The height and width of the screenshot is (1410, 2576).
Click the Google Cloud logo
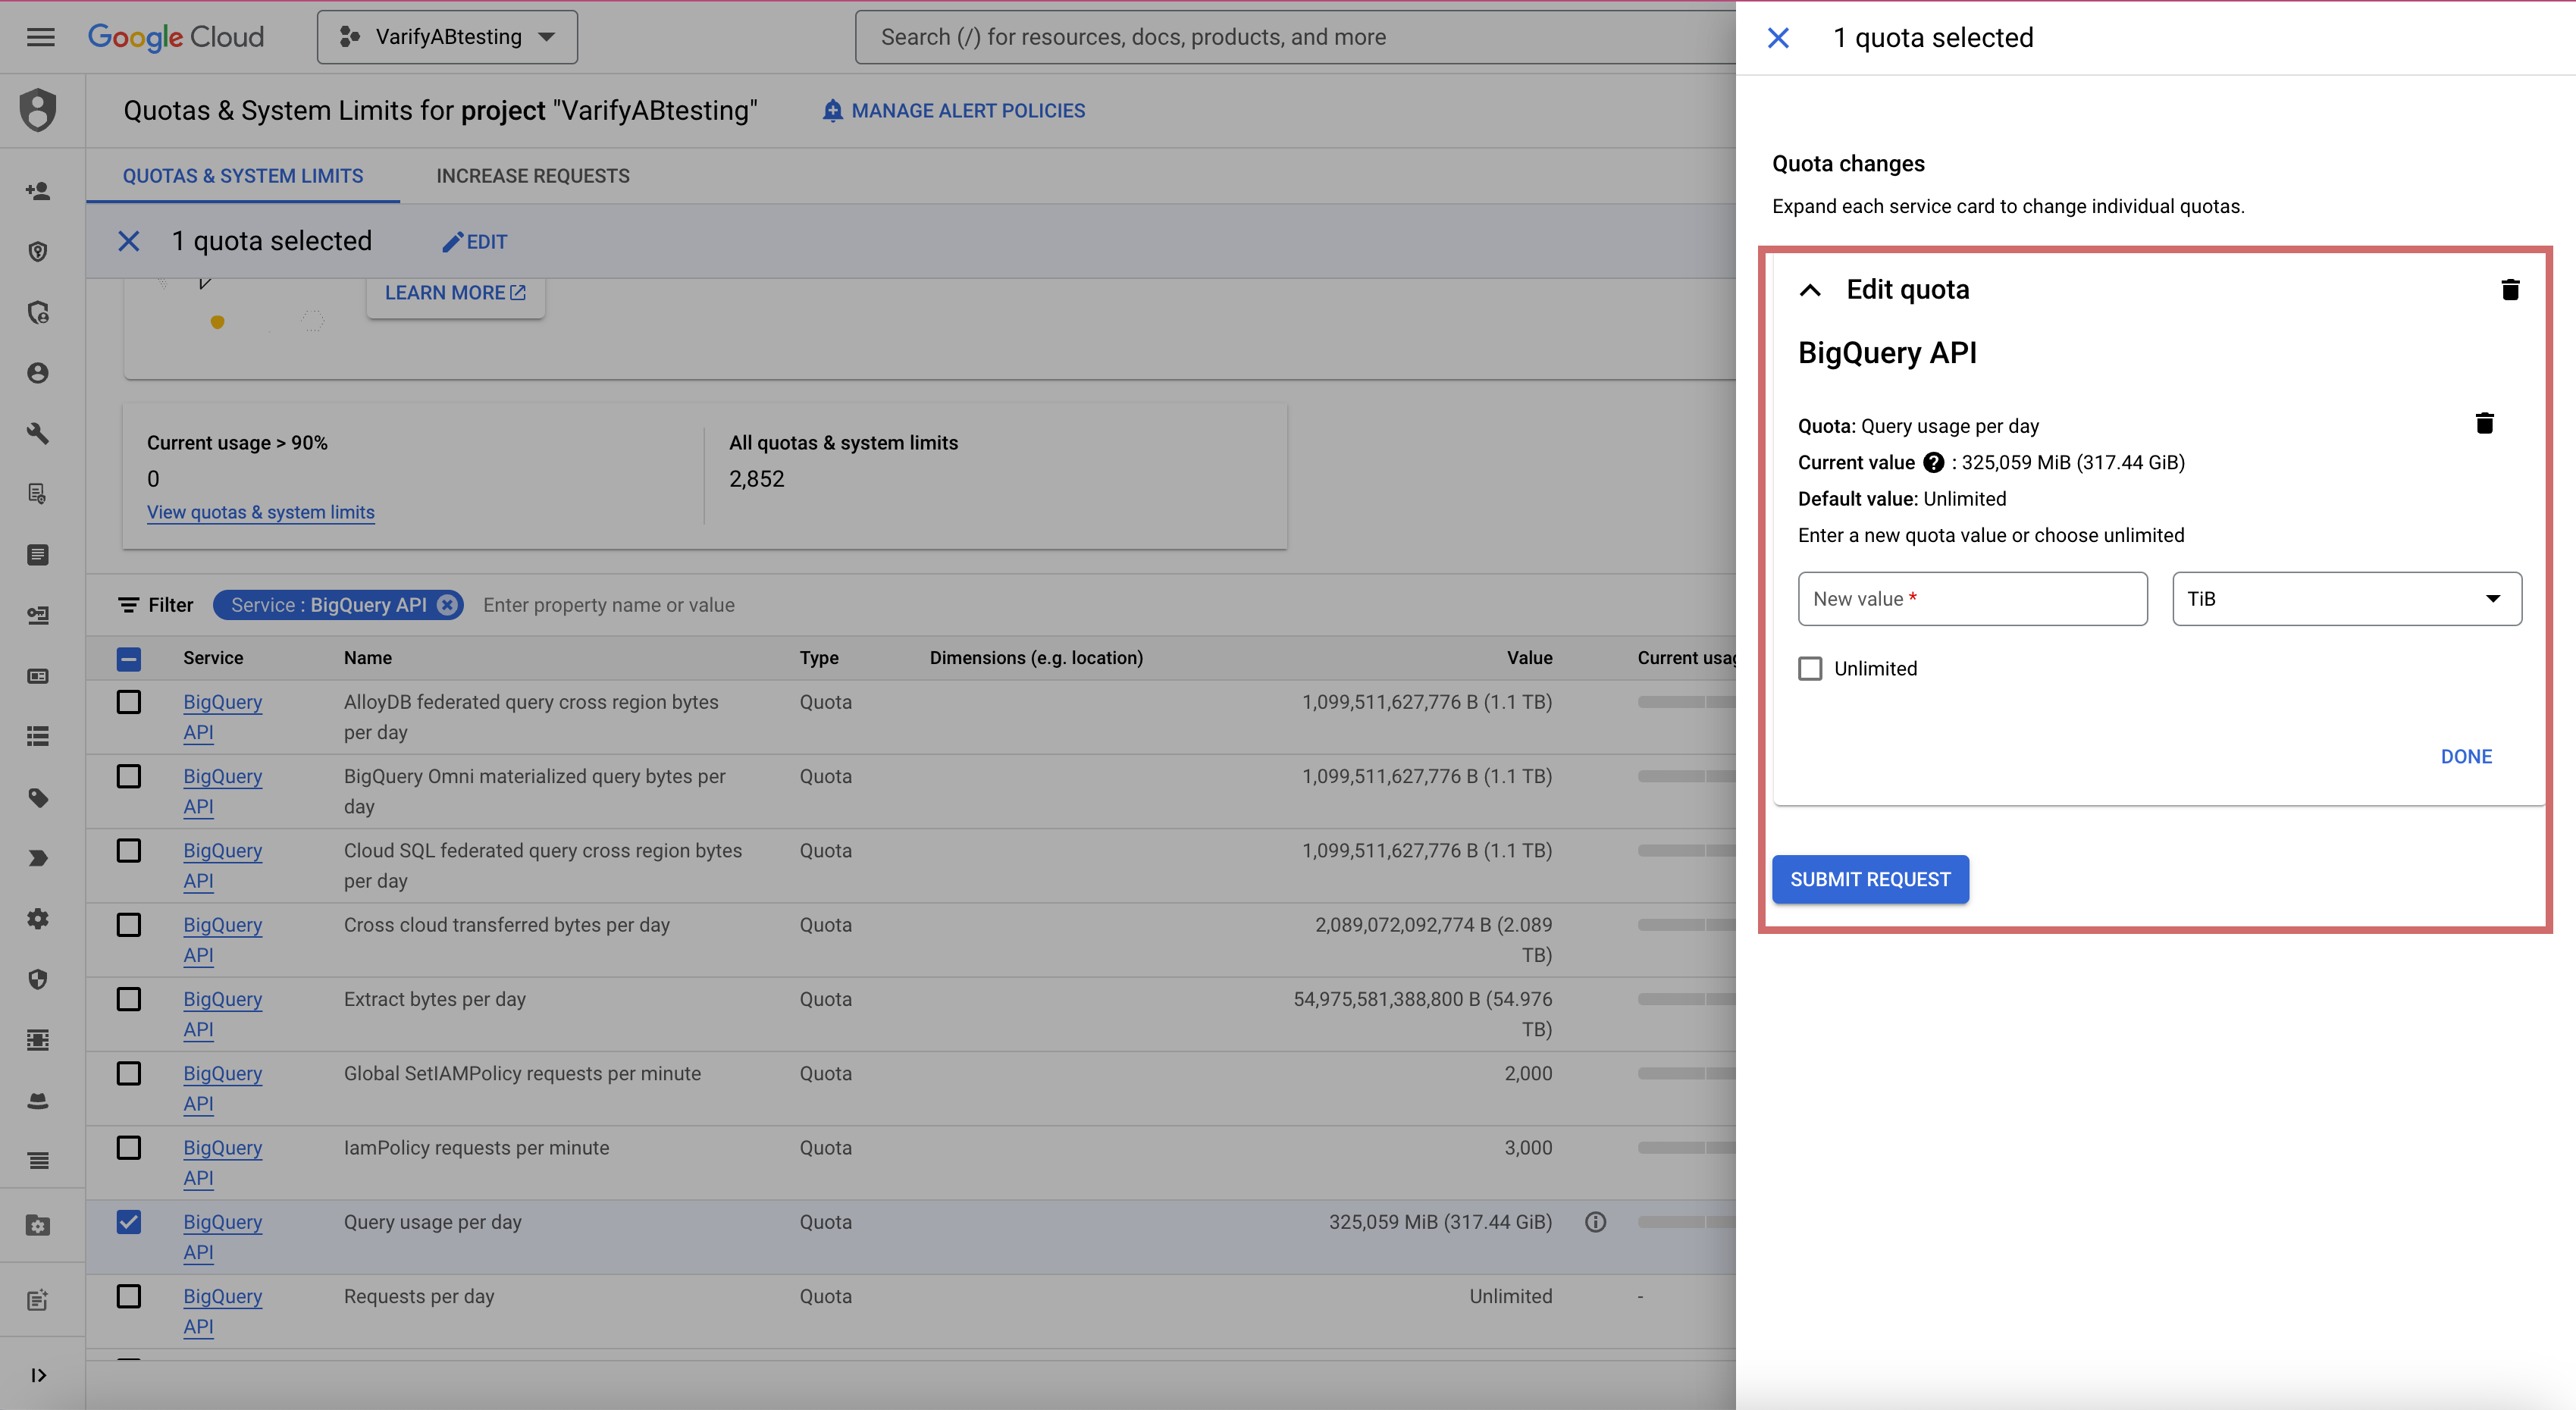pyautogui.click(x=176, y=37)
